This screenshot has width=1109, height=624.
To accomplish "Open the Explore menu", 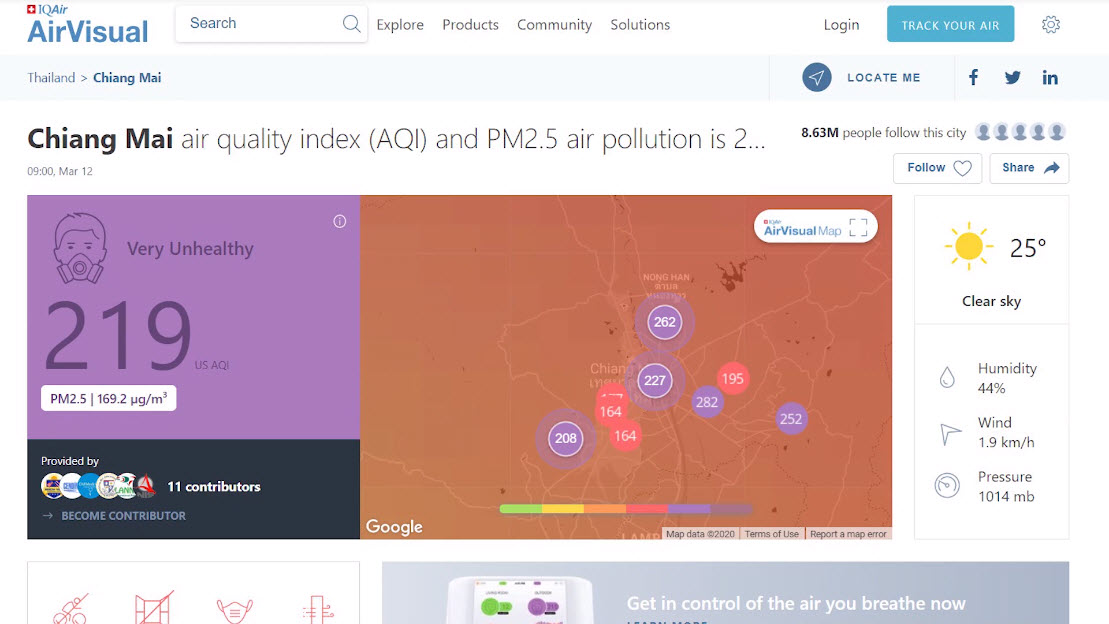I will coord(400,25).
